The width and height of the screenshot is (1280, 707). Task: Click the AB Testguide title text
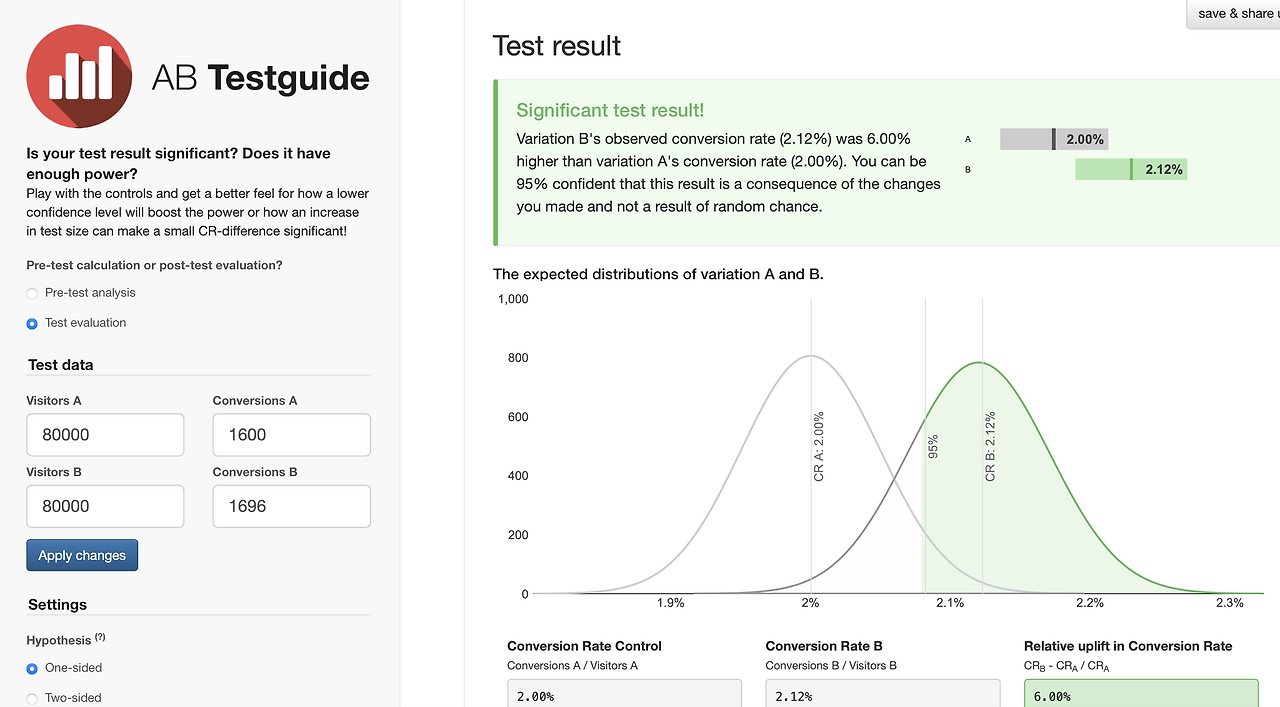[x=260, y=78]
